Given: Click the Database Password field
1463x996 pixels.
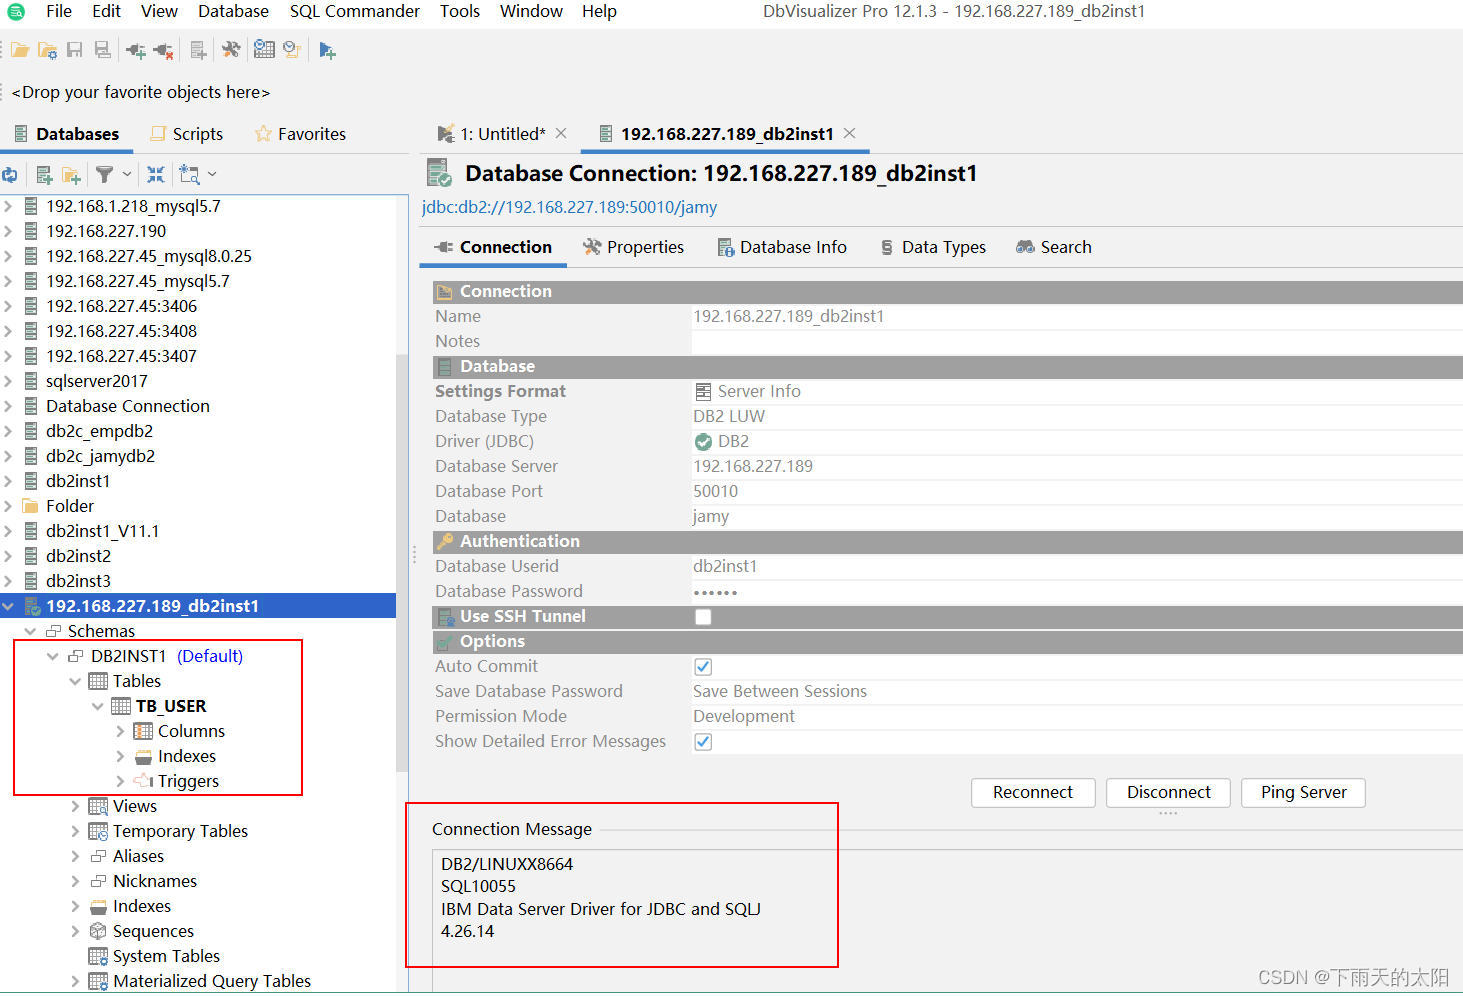Looking at the screenshot, I should 1077,592.
